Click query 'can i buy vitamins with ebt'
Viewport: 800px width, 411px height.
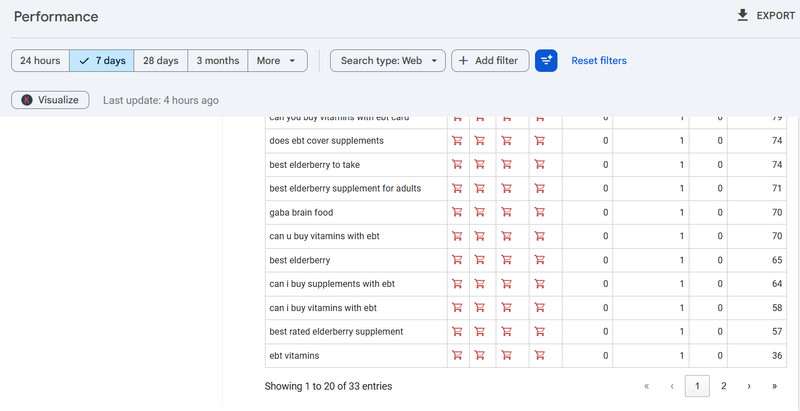pos(323,308)
